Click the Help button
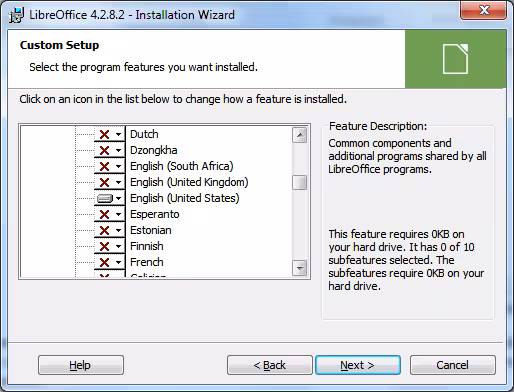The width and height of the screenshot is (514, 392). coord(81,365)
